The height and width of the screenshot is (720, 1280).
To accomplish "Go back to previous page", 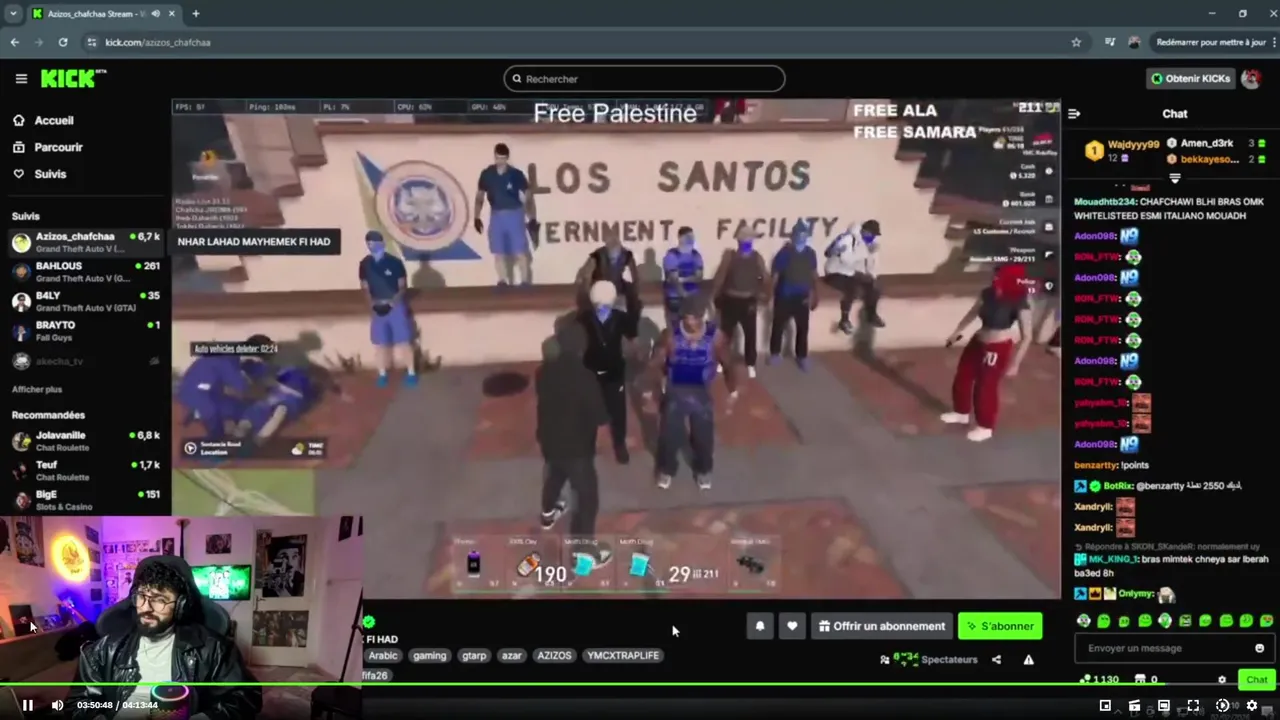I will click(14, 42).
